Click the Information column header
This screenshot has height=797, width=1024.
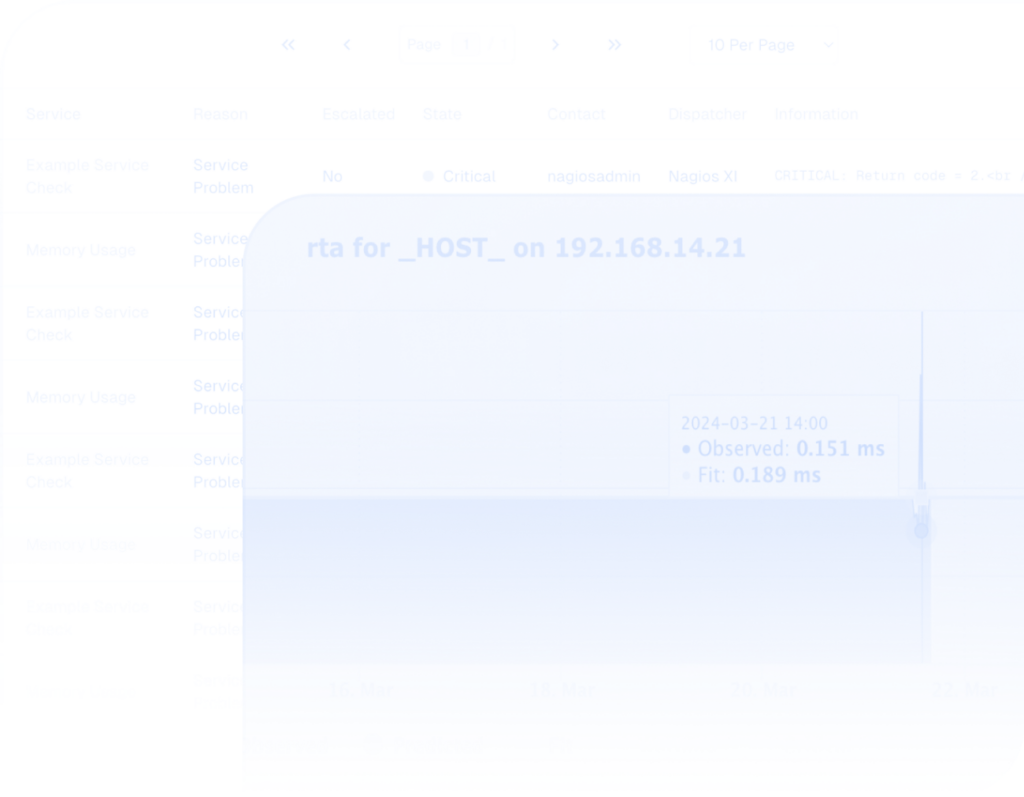[x=816, y=114]
